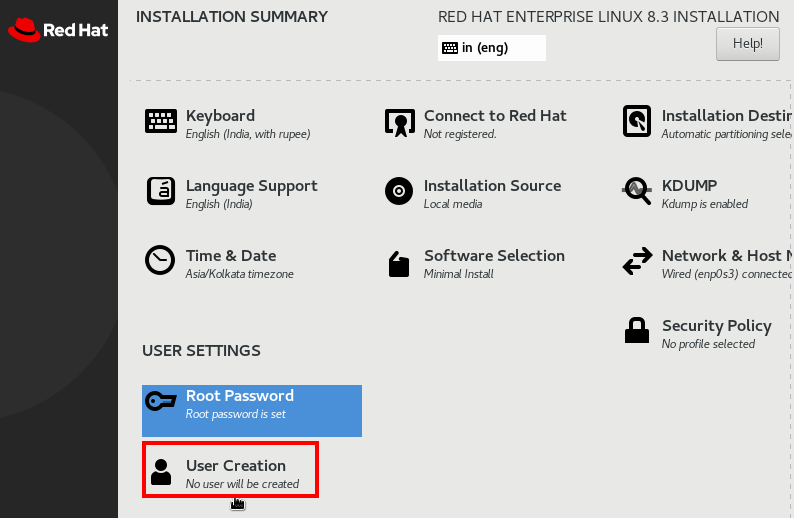Image resolution: width=794 pixels, height=518 pixels.
Task: Click the Help! button
Action: click(x=747, y=44)
